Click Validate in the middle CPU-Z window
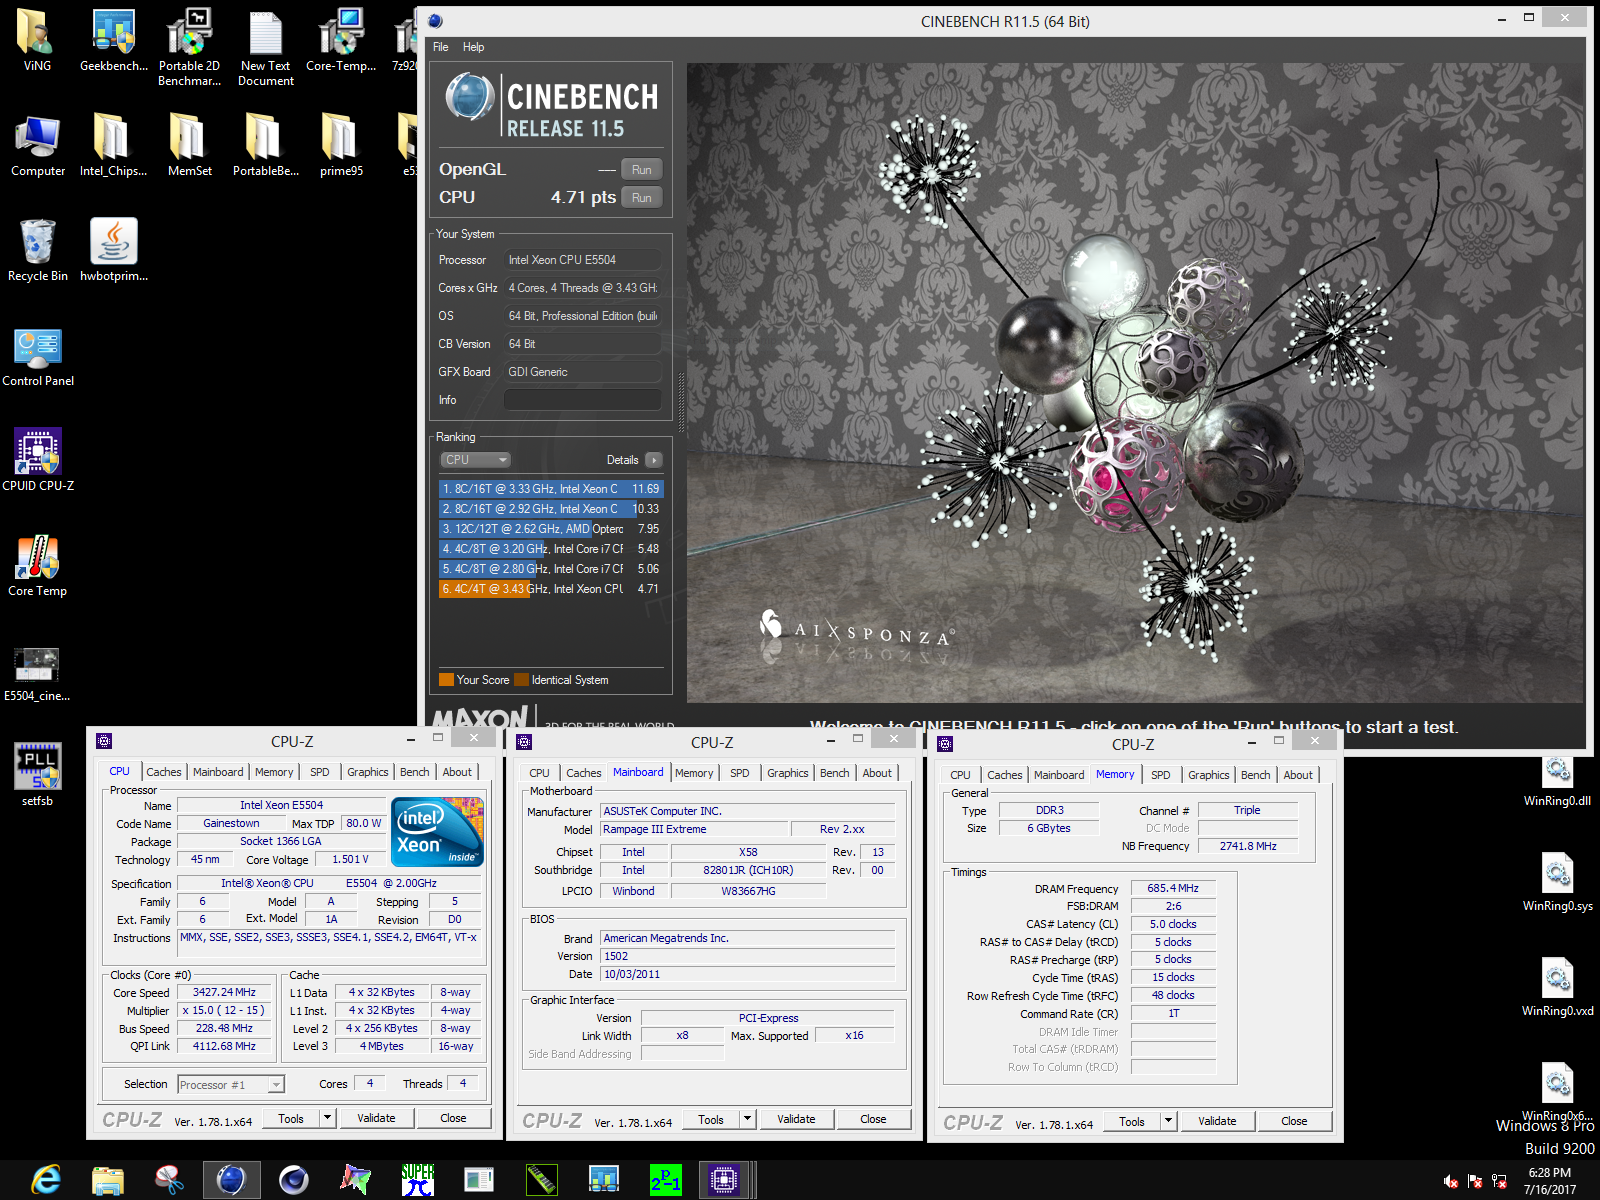This screenshot has width=1600, height=1200. [x=796, y=1119]
